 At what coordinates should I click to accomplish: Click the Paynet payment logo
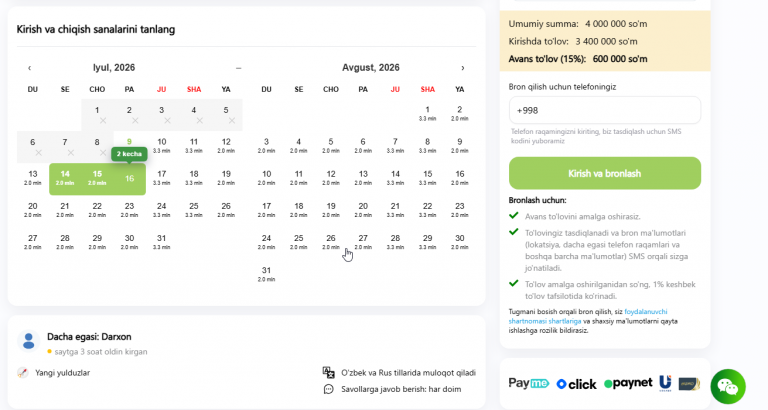[628, 383]
